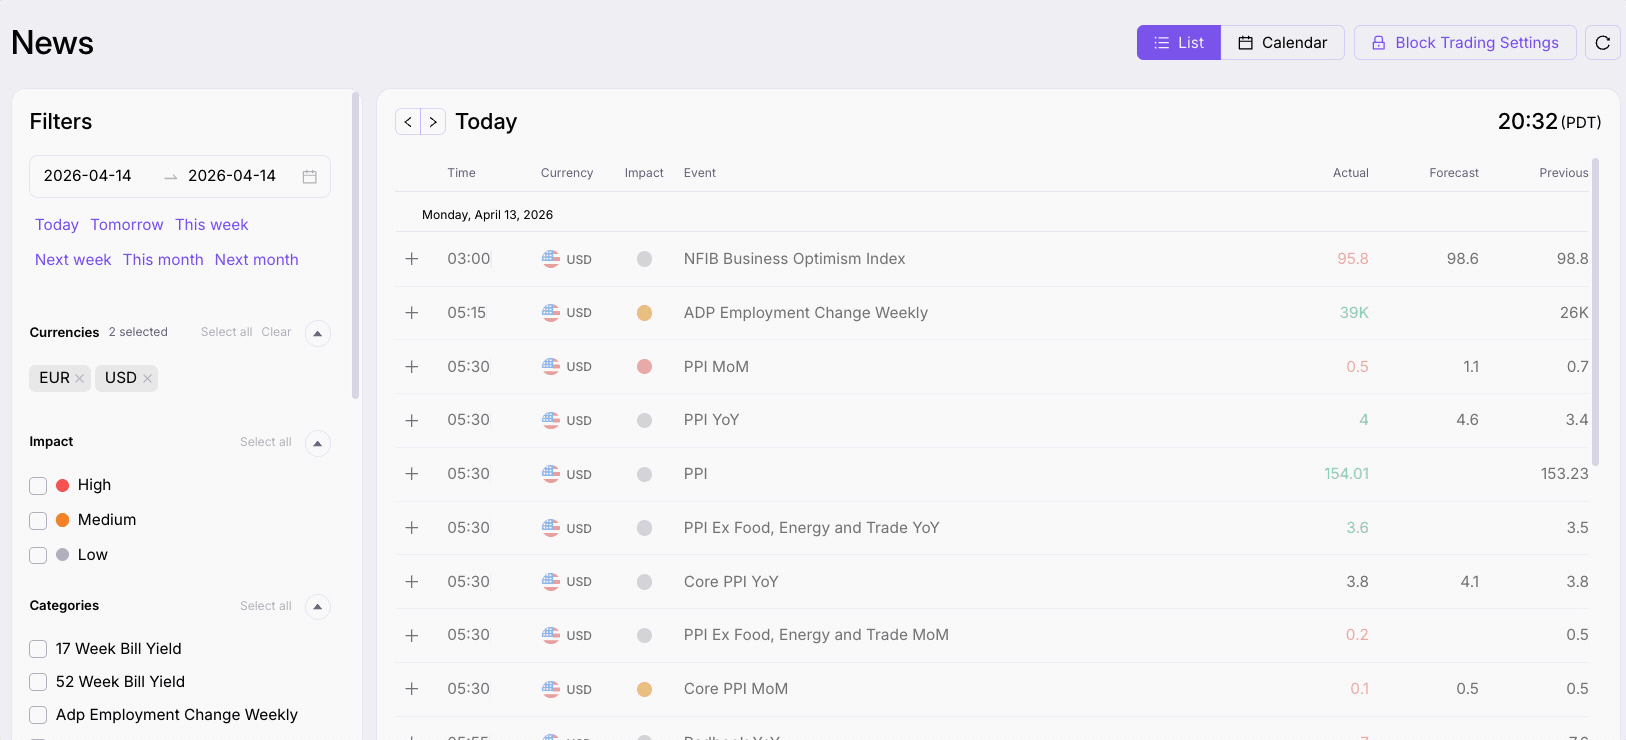Viewport: 1626px width, 740px height.
Task: Click the grey impact dot on NFIB row
Action: tap(645, 259)
